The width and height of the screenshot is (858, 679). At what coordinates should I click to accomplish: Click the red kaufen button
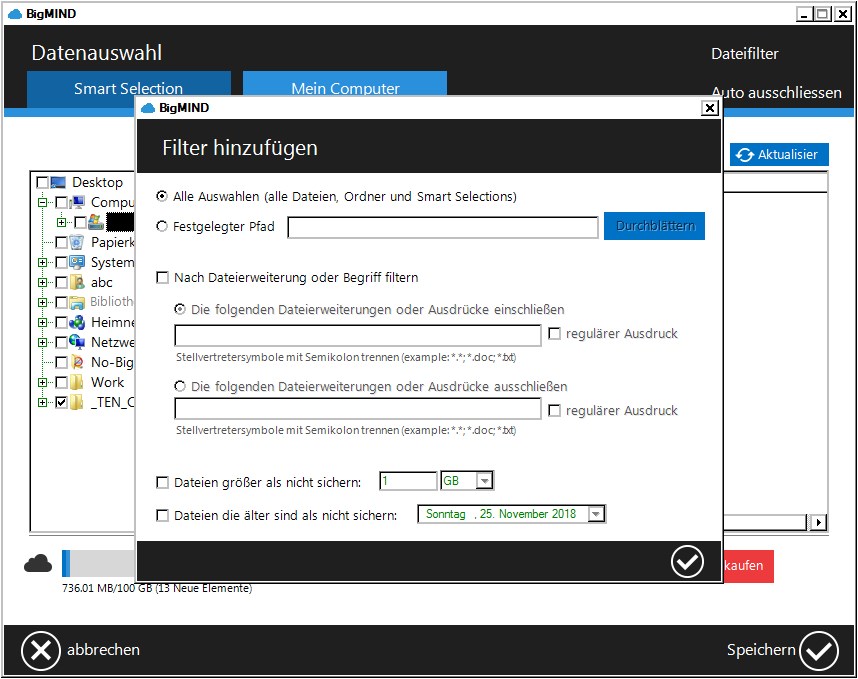click(x=747, y=566)
